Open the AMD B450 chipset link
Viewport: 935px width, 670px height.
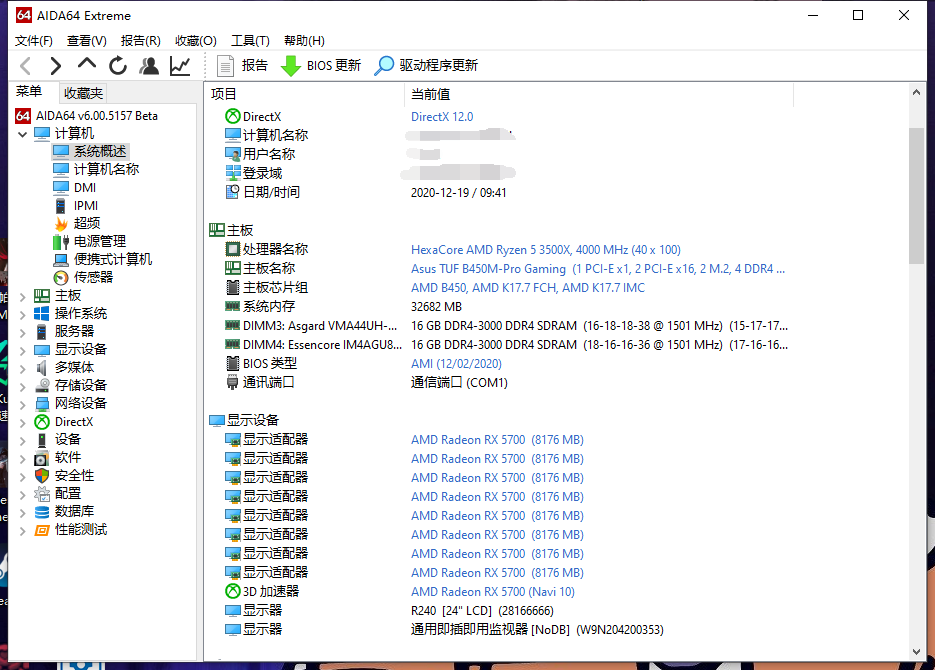pos(528,288)
